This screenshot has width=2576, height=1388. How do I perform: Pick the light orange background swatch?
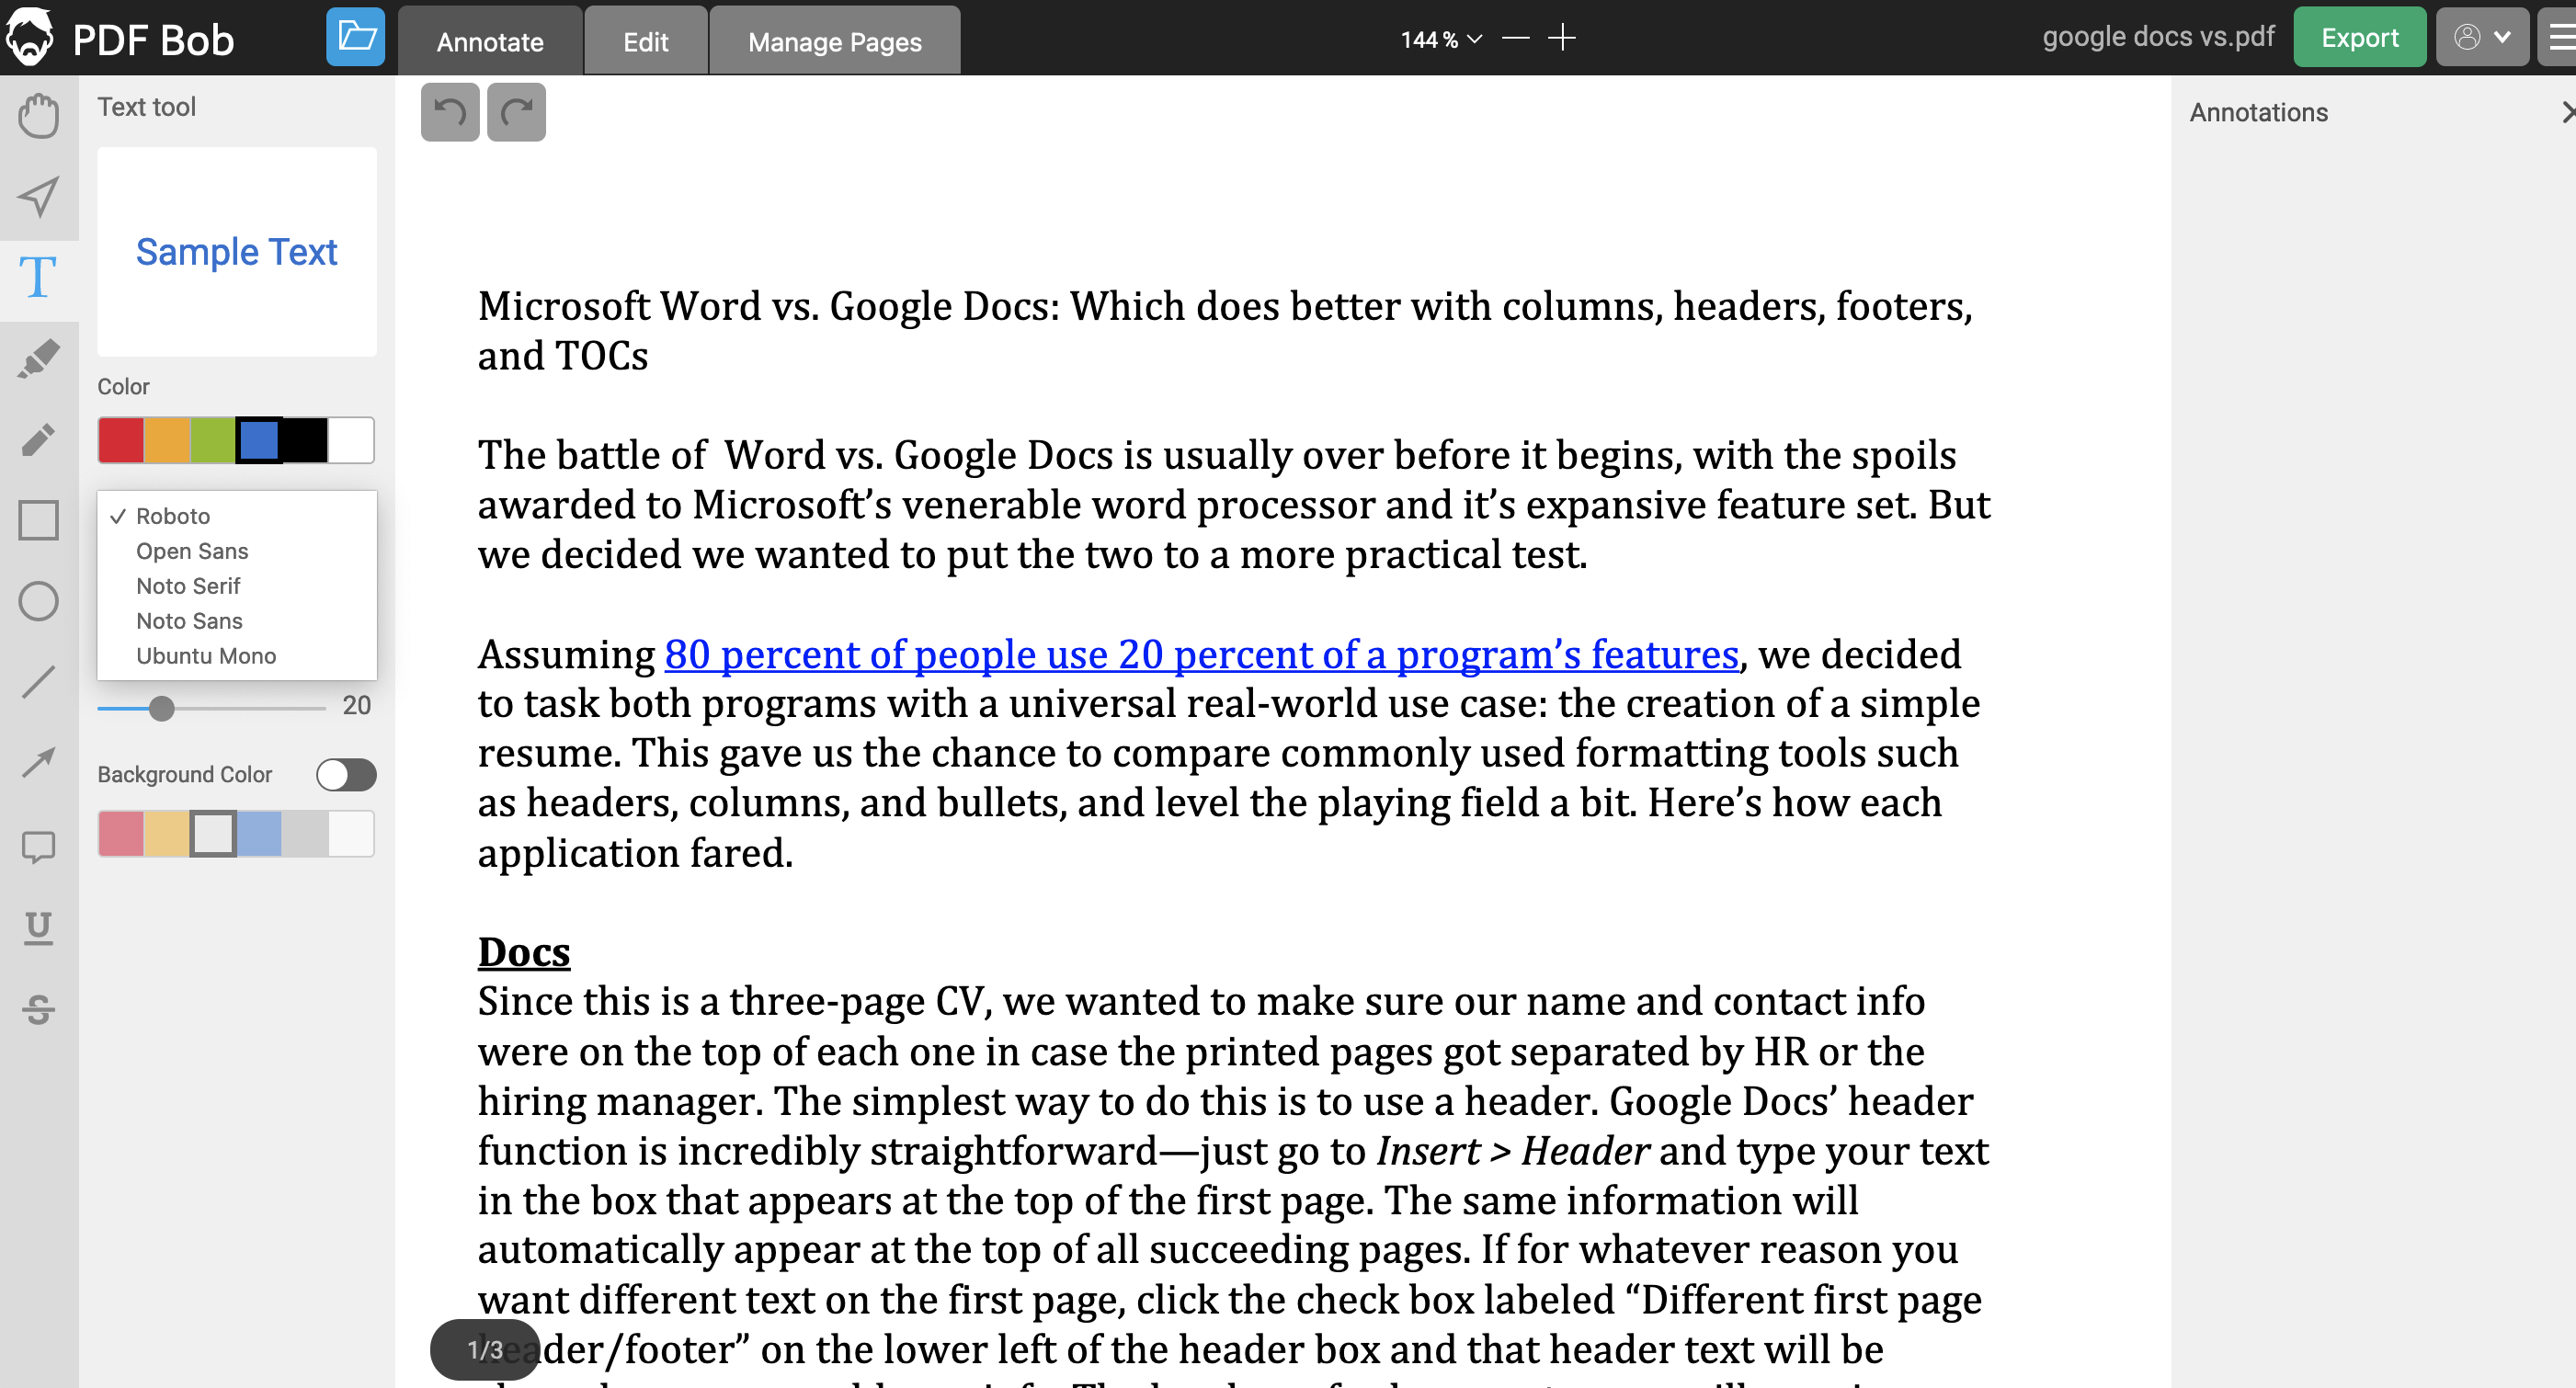pyautogui.click(x=167, y=834)
